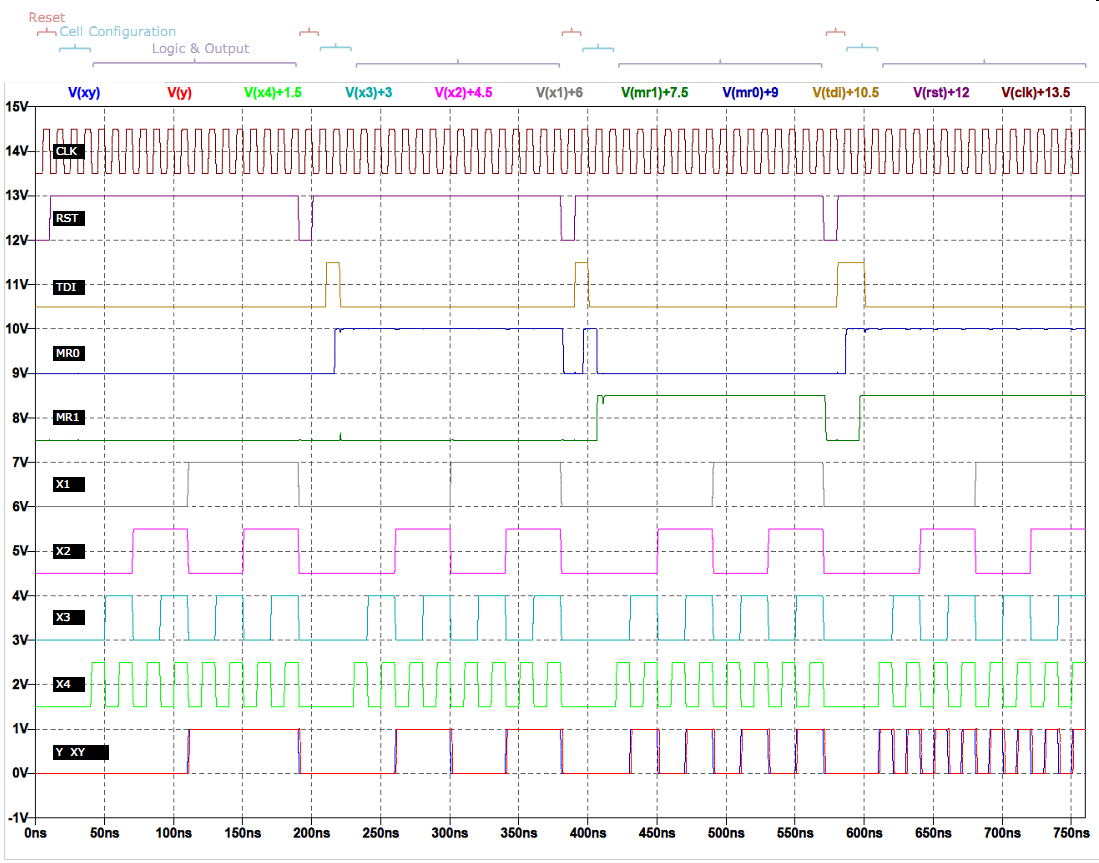Image resolution: width=1099 pixels, height=863 pixels.
Task: Click the V(clk)+13.5 trace label
Action: [x=1036, y=92]
